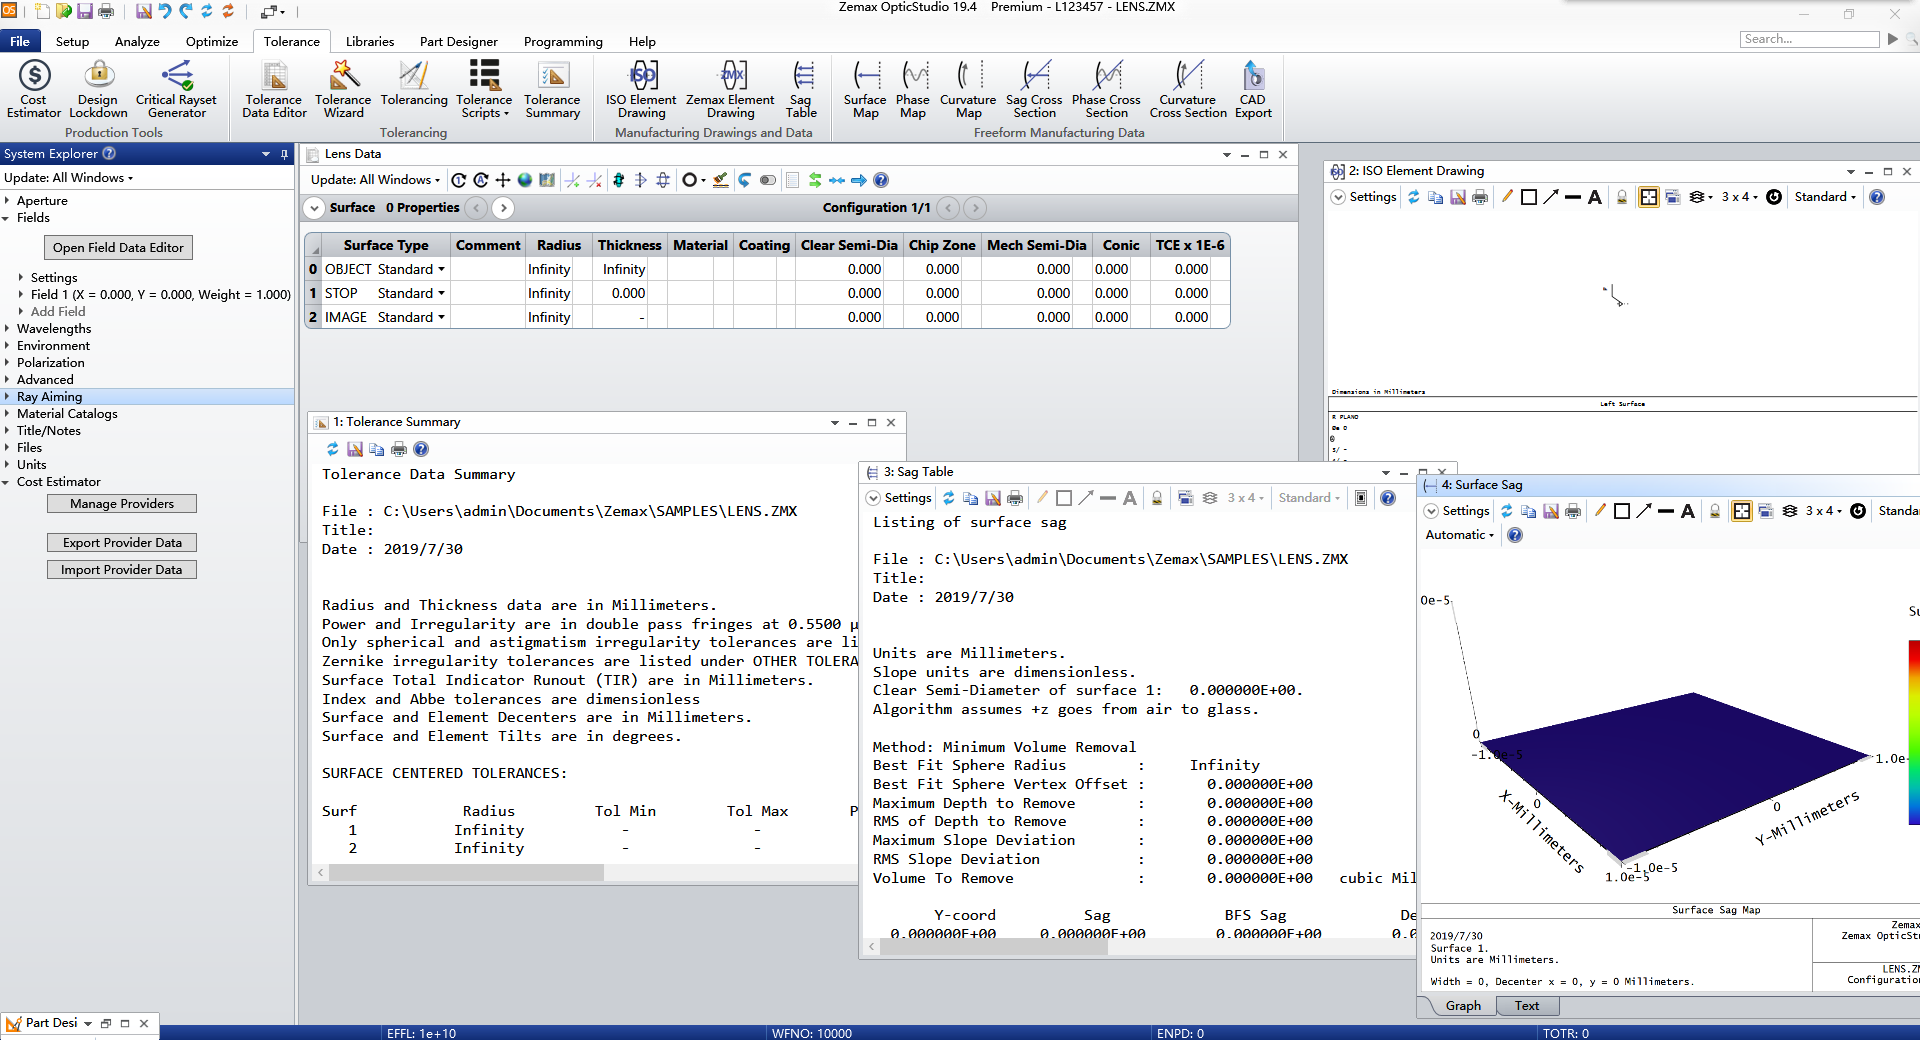1920x1040 pixels.
Task: Toggle the active cursor button in Surface Sag
Action: [x=1741, y=511]
